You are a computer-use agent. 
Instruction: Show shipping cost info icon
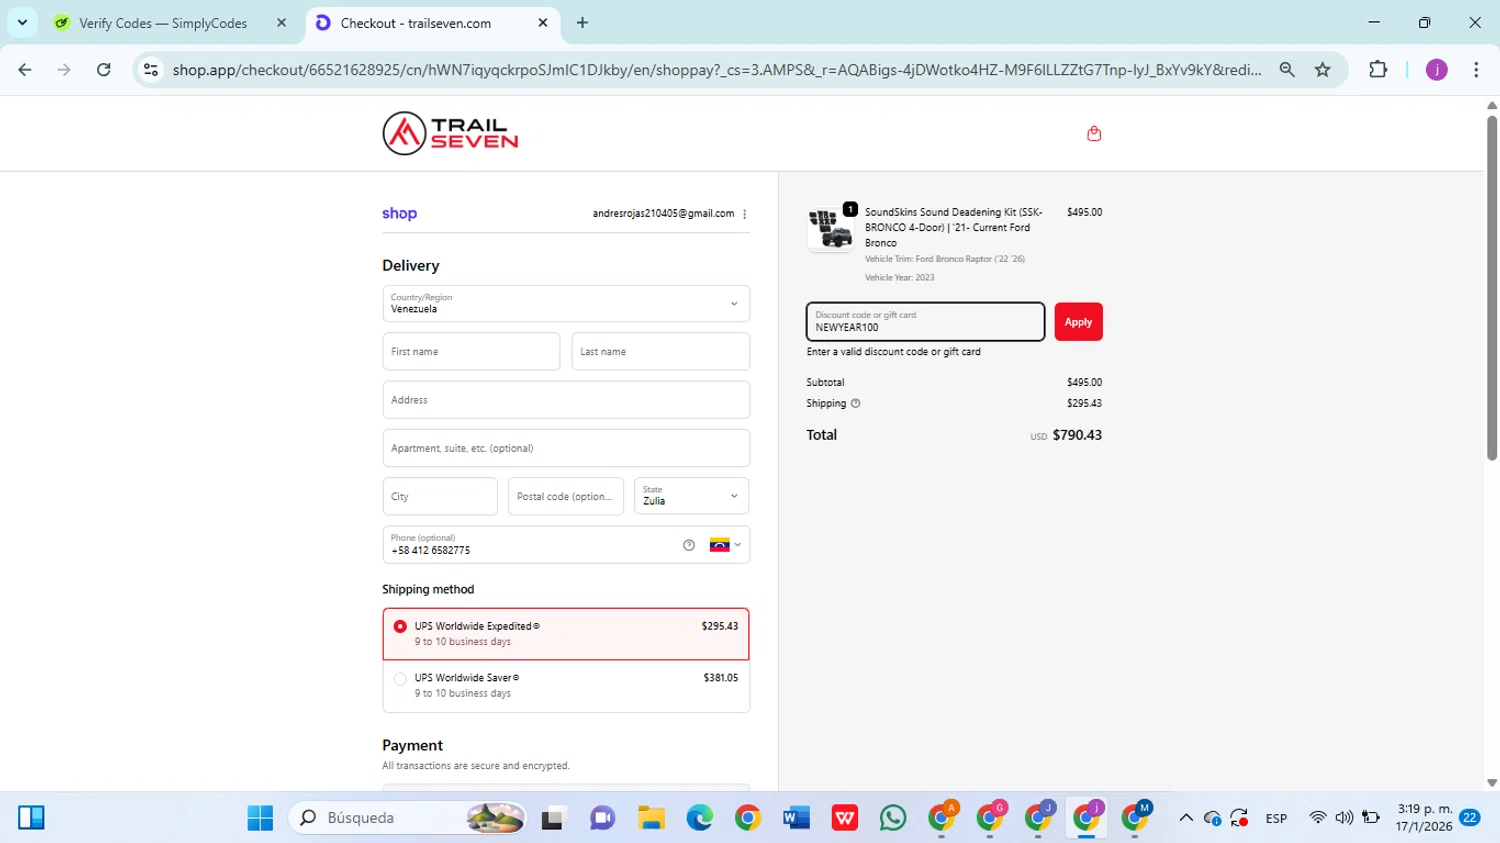click(x=855, y=403)
